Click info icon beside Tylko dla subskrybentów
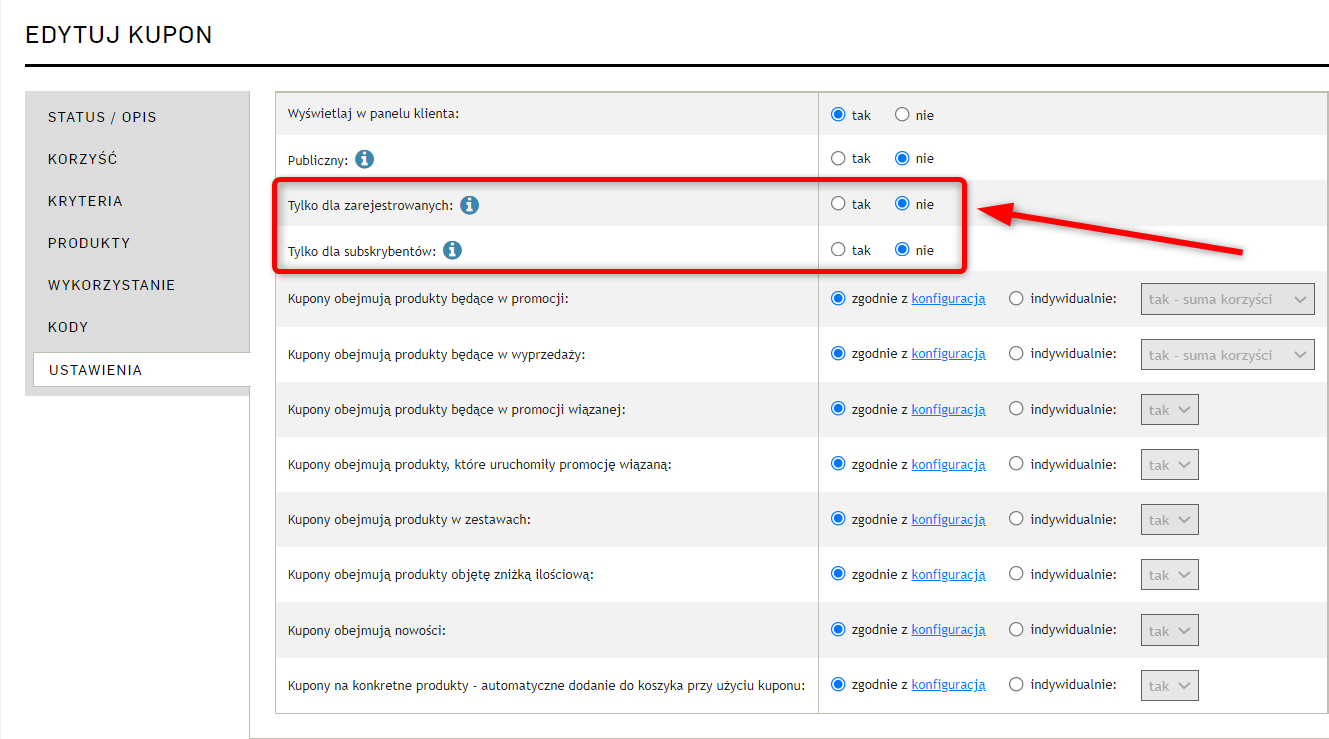Viewport: 1329px width, 739px height. click(452, 250)
